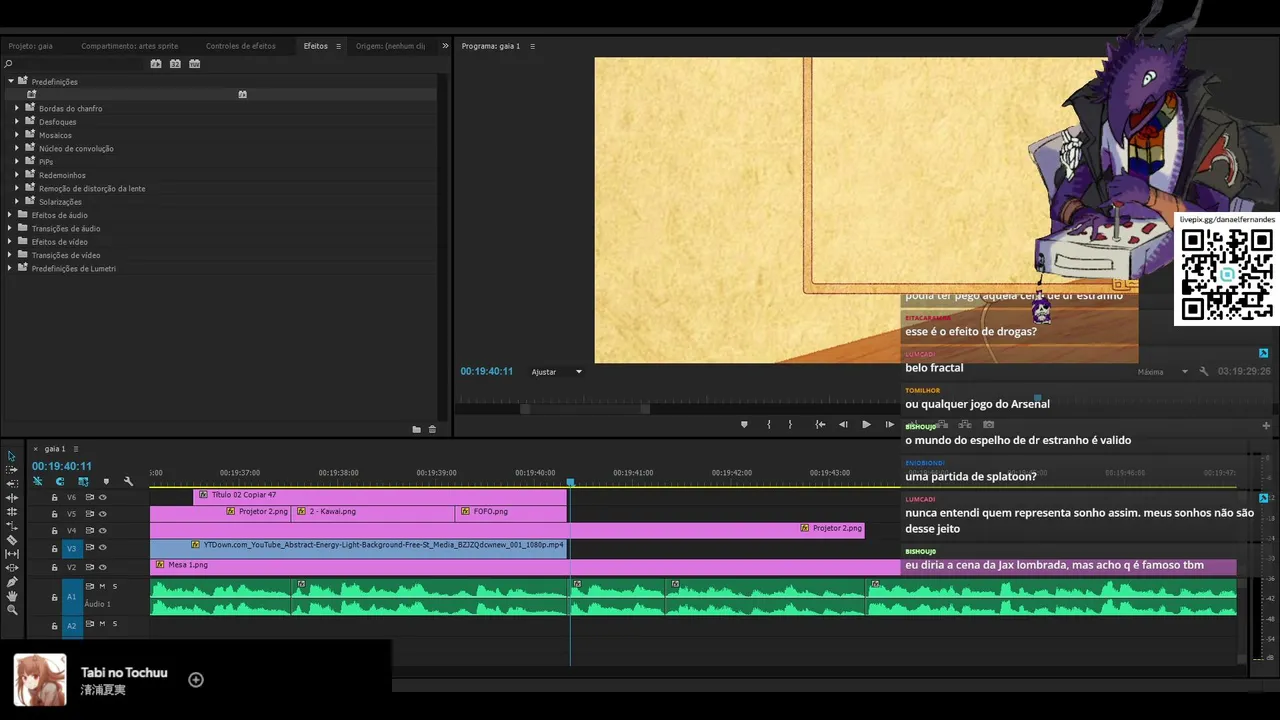This screenshot has height=720, width=1280.
Task: Collapse the Predefinições folder
Action: pos(11,81)
